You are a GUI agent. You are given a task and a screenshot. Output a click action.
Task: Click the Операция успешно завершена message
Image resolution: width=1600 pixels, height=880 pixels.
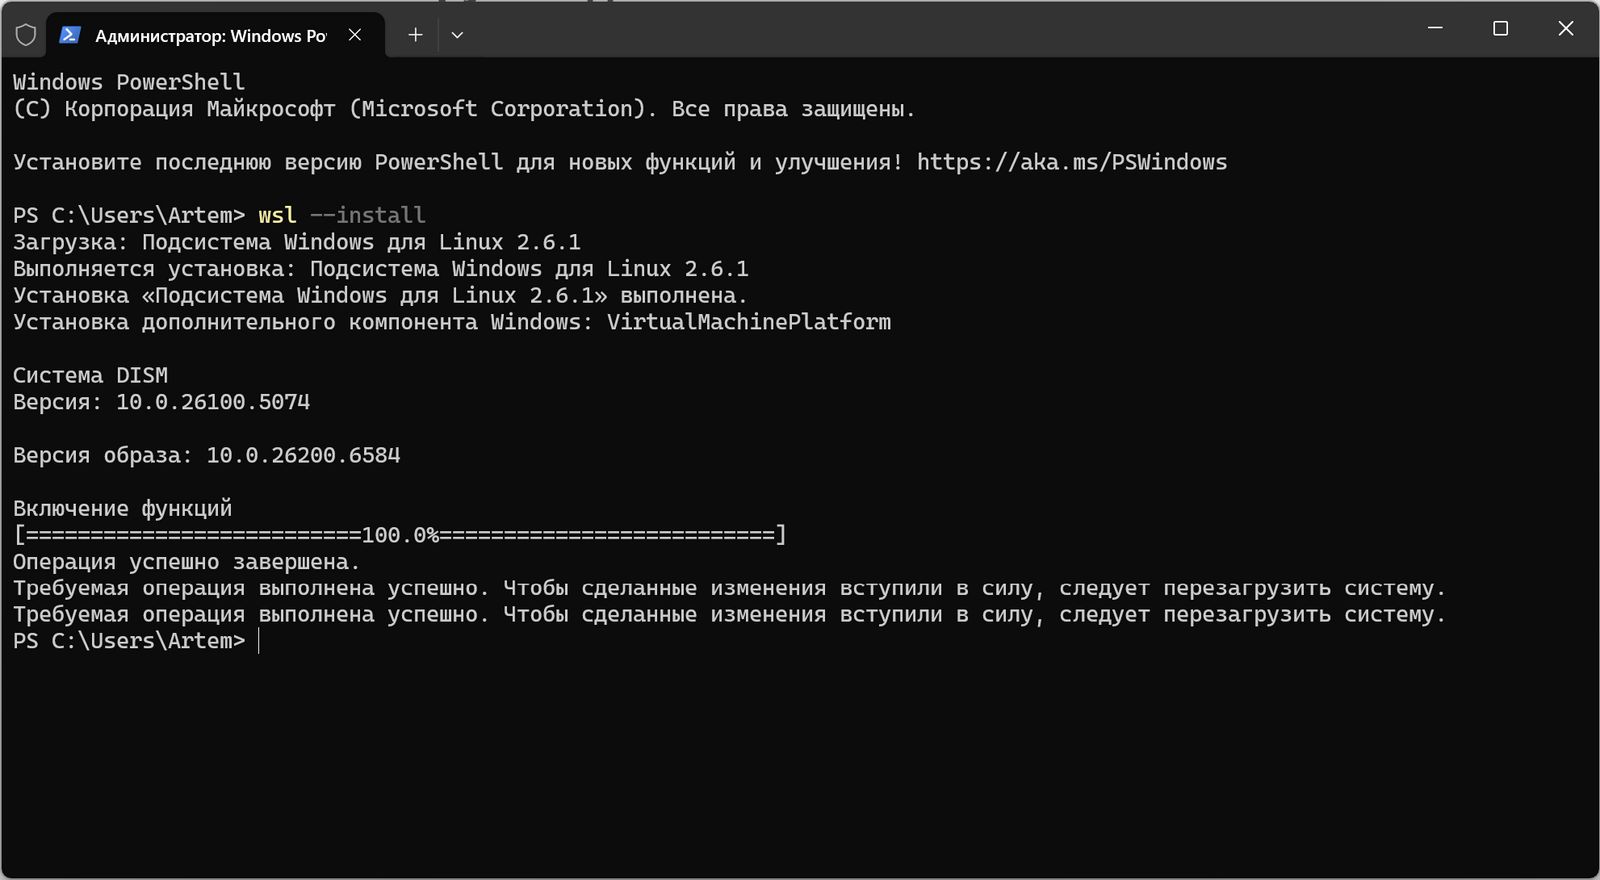click(186, 562)
